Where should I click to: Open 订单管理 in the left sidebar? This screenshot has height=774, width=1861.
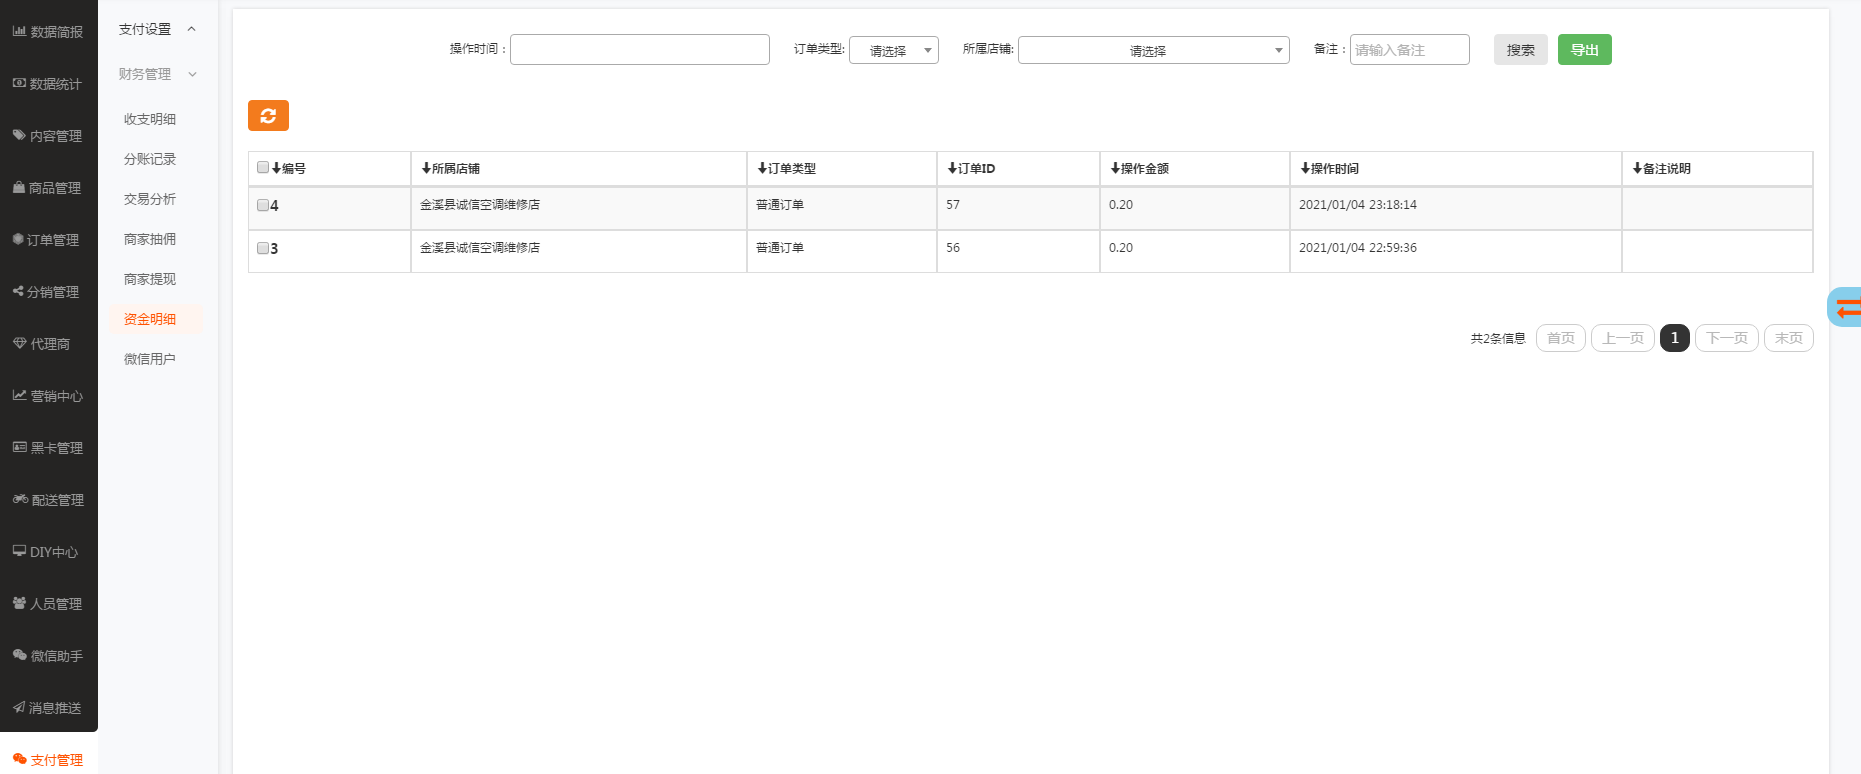click(48, 240)
